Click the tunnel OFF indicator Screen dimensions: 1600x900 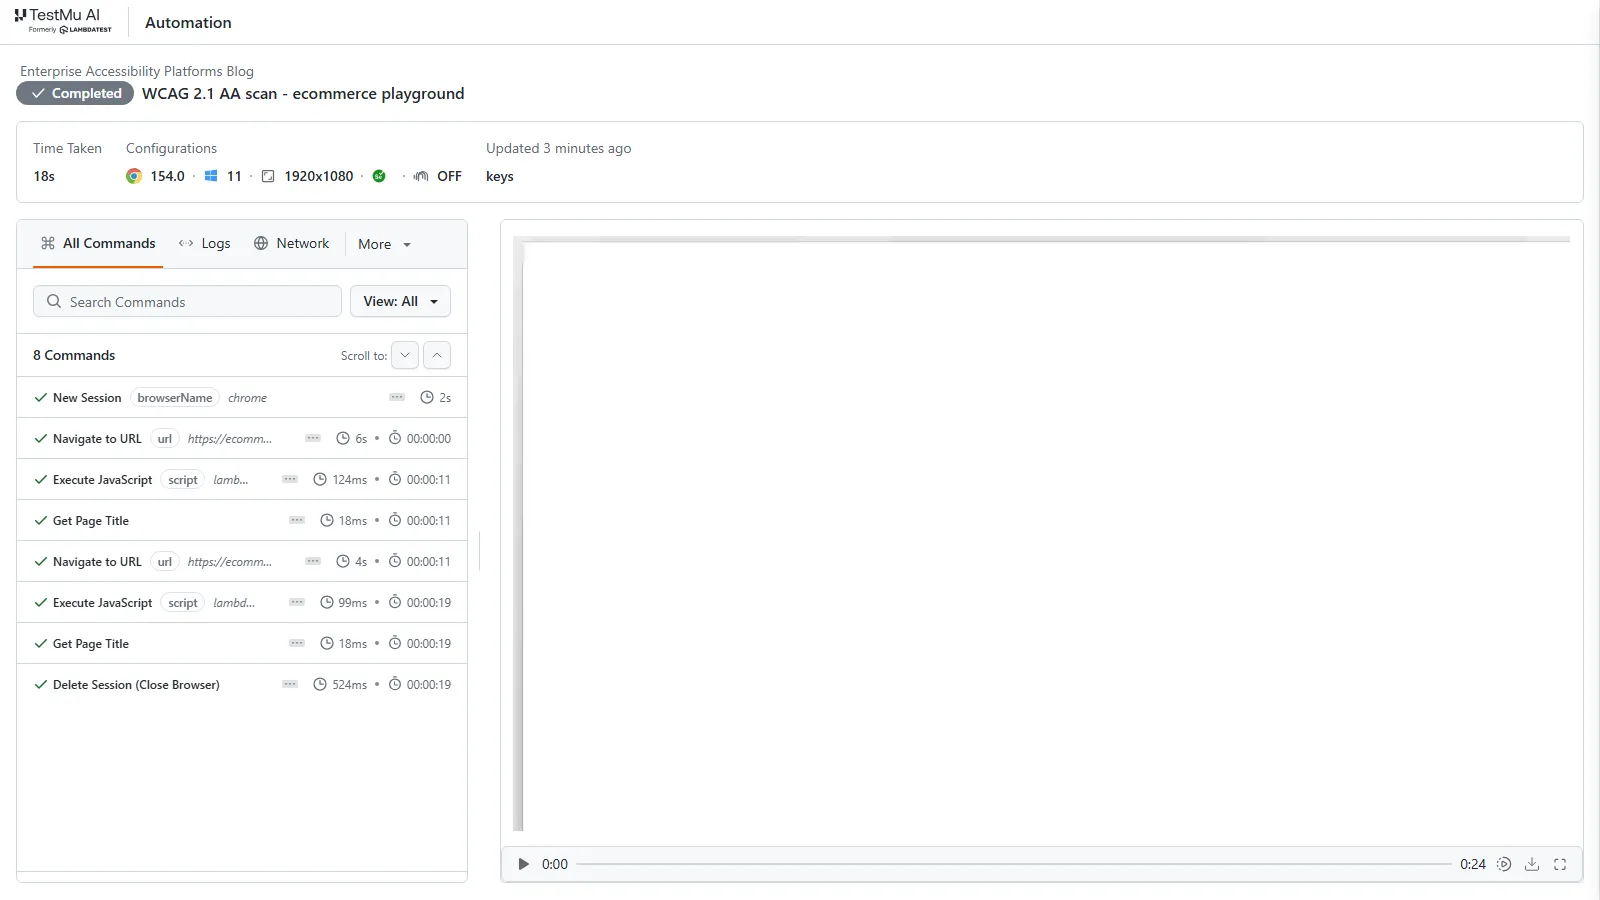(438, 176)
